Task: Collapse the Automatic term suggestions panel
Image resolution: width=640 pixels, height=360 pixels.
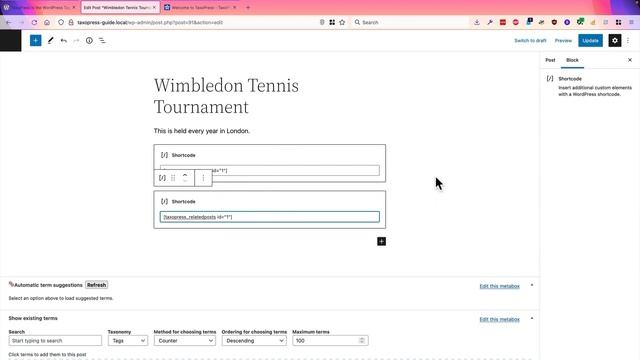Action: click(x=531, y=285)
